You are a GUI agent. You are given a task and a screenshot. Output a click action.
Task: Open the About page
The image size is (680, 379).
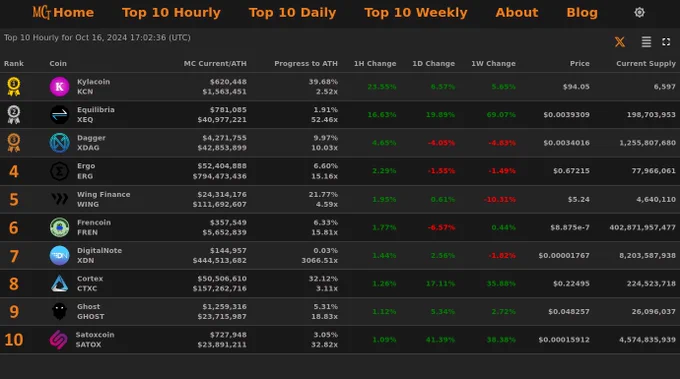point(517,13)
